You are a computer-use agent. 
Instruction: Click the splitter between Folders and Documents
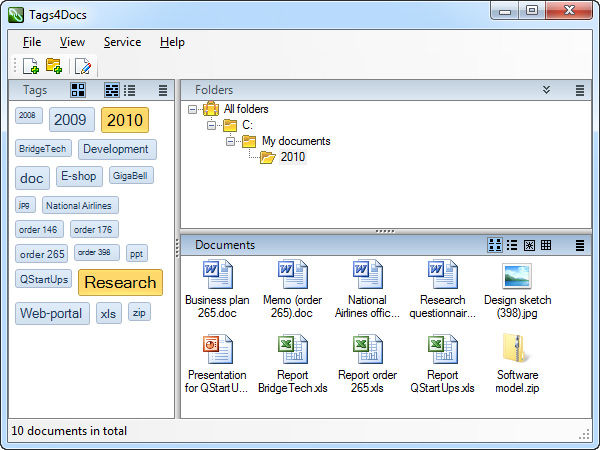click(x=385, y=231)
